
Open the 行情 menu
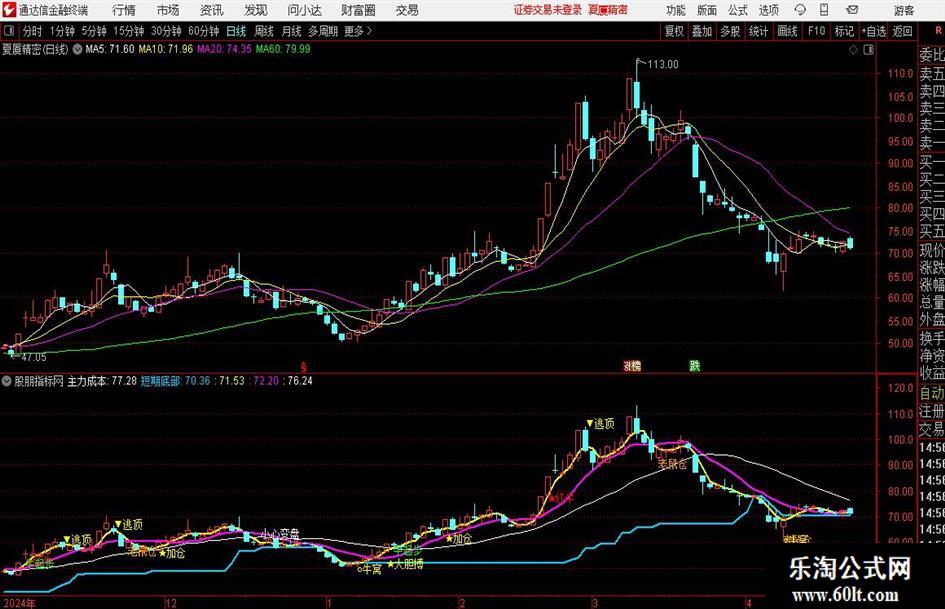pos(124,10)
